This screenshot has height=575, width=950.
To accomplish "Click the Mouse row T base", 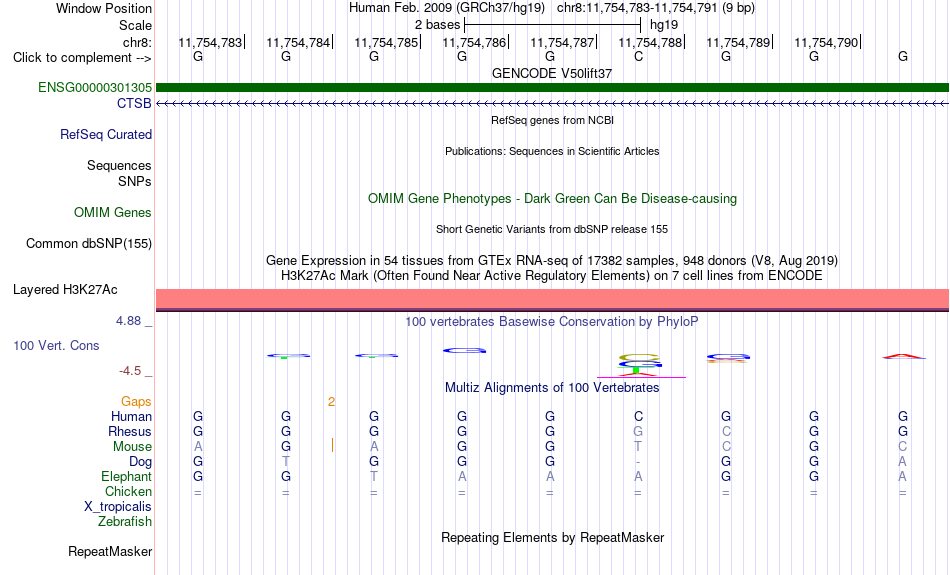I will point(638,447).
